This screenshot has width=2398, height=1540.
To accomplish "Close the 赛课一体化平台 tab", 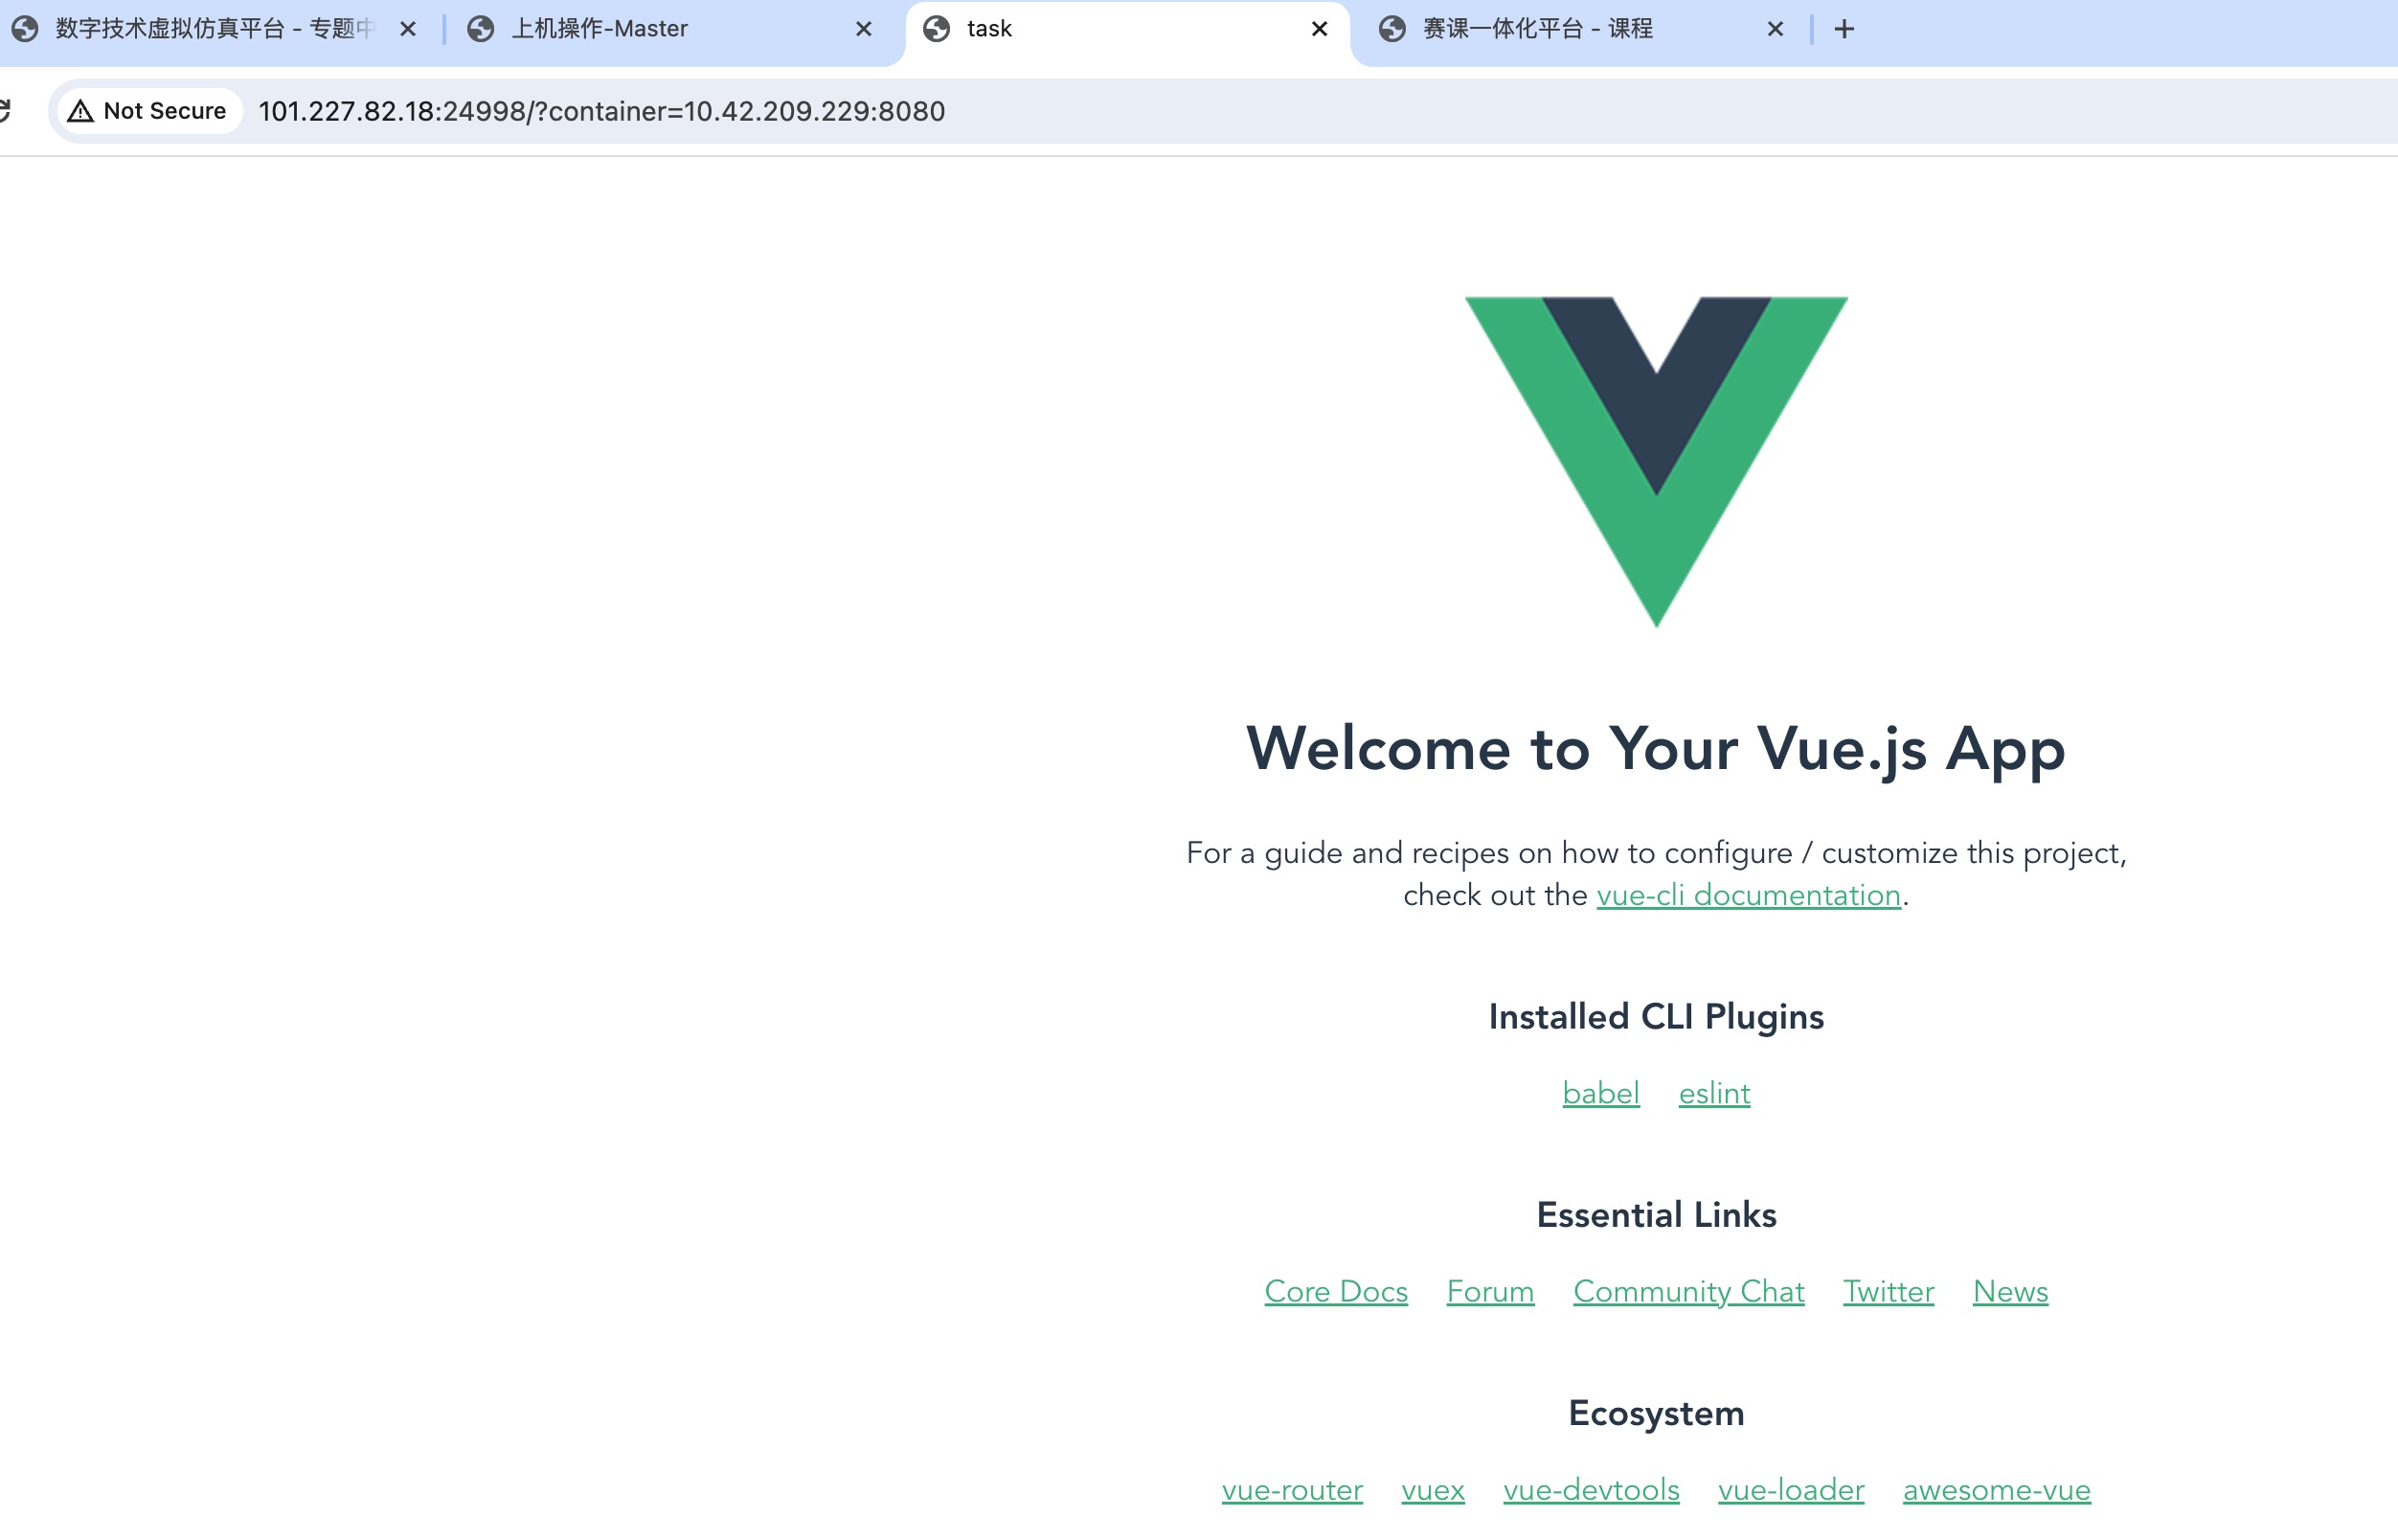I will (1775, 29).
